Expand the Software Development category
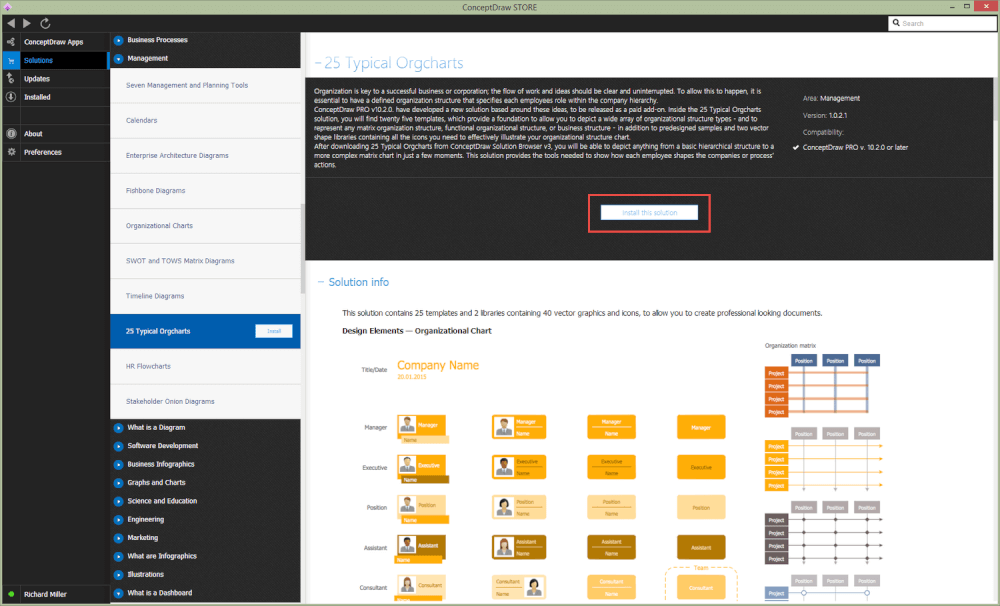Image resolution: width=1000 pixels, height=606 pixels. tap(119, 446)
